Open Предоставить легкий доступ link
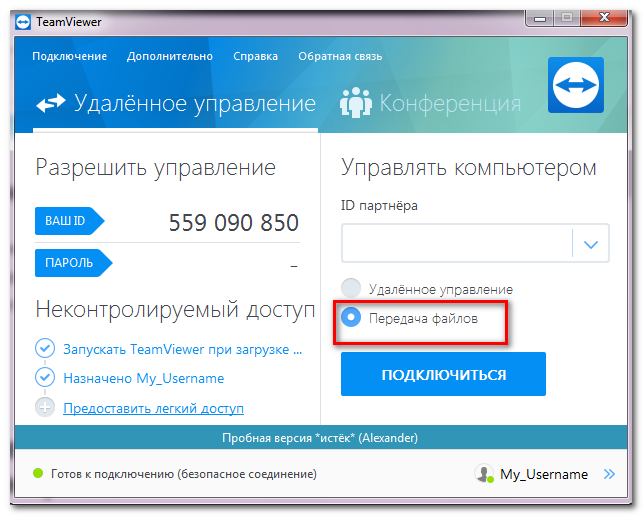Screen dimensions: 643x516 coord(153,409)
